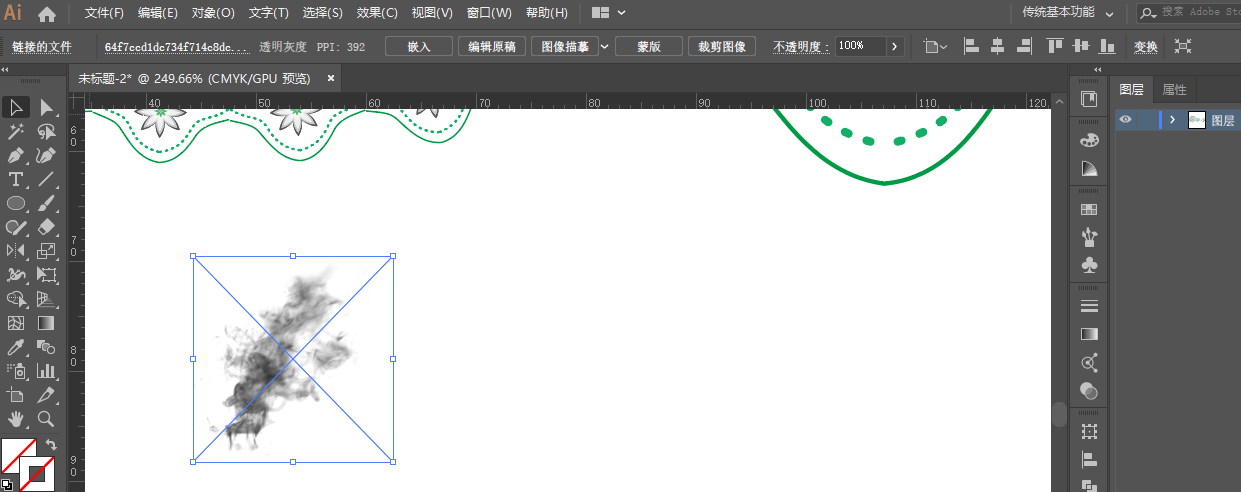Open the Symbols panel club icon

tap(1089, 265)
